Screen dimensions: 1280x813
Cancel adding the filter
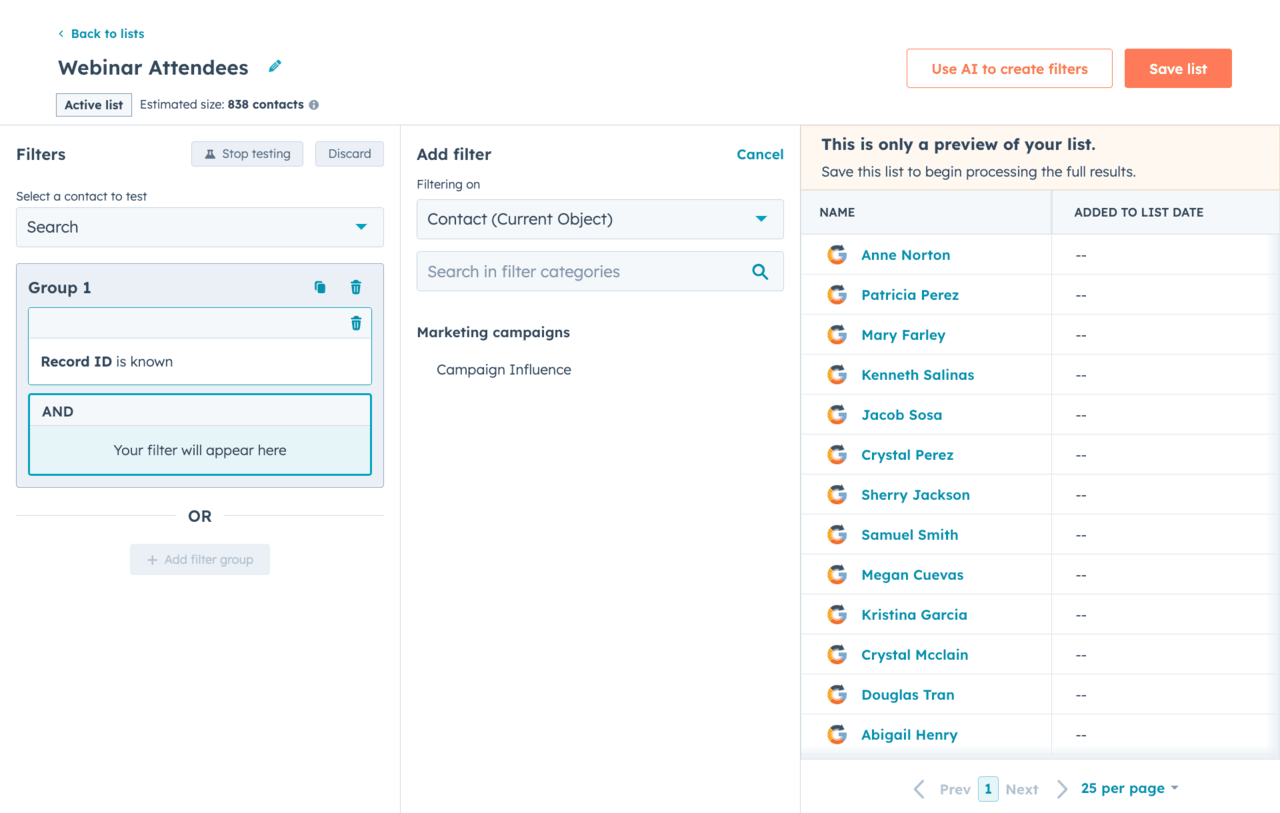click(x=760, y=154)
